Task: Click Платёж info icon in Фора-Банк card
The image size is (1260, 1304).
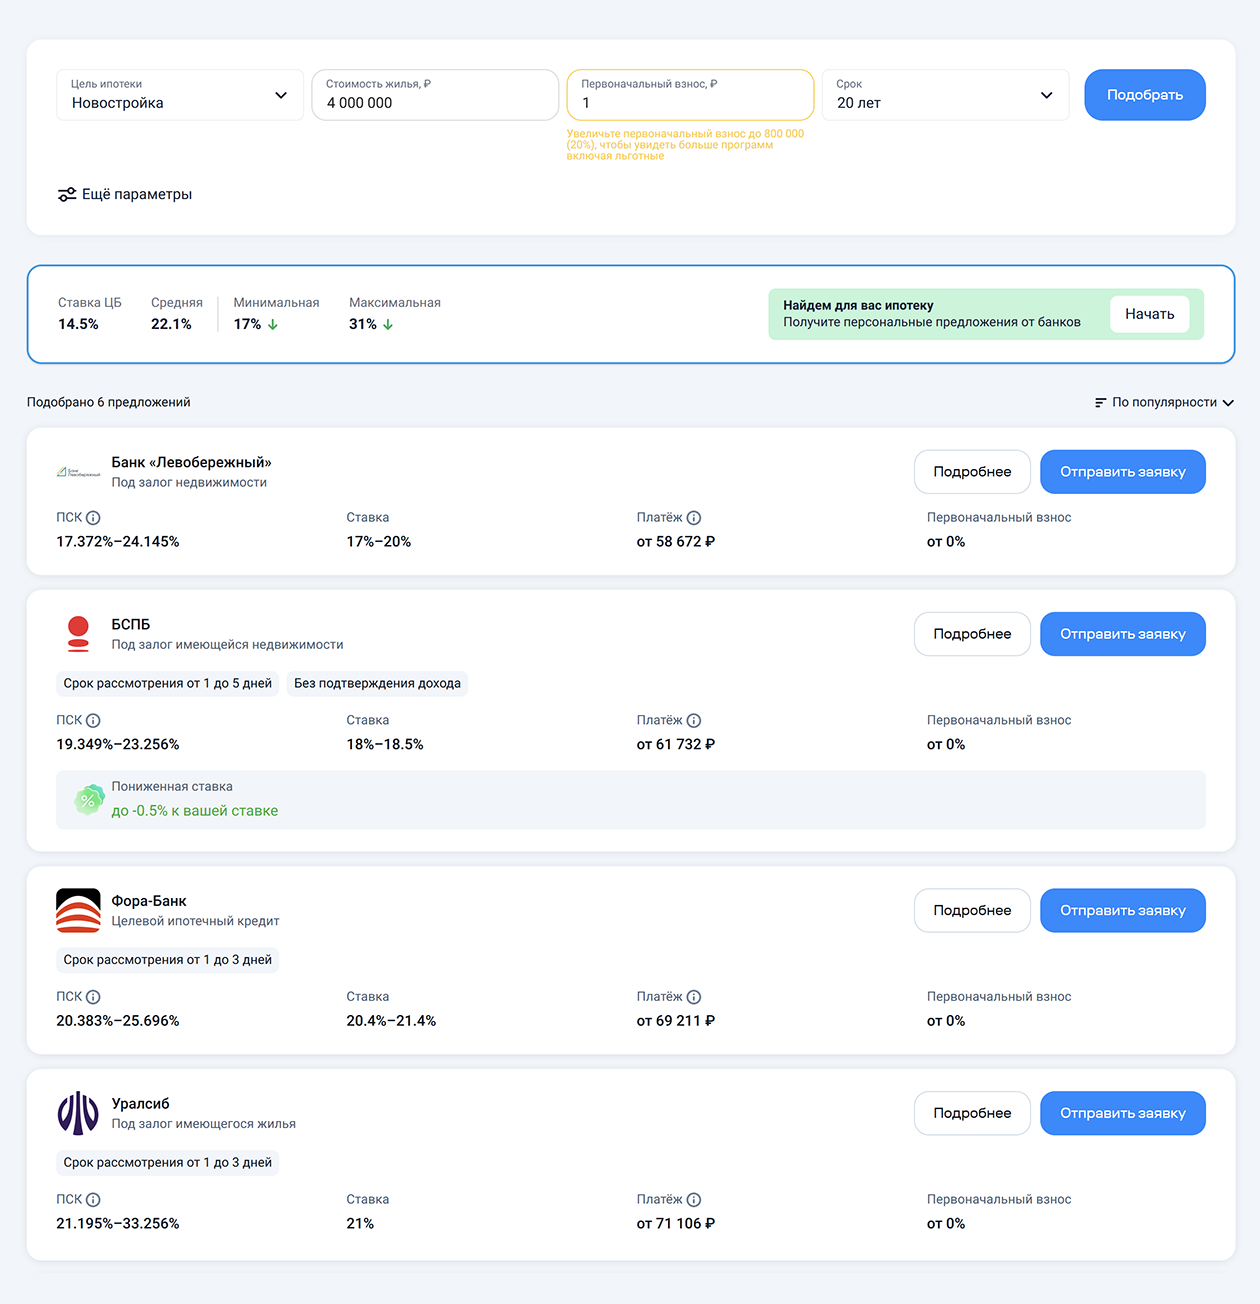Action: pos(694,997)
